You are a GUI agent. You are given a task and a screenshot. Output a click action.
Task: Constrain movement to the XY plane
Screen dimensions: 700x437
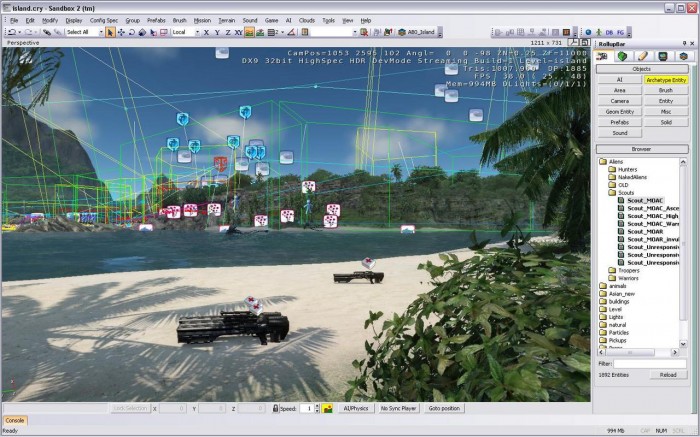(238, 32)
